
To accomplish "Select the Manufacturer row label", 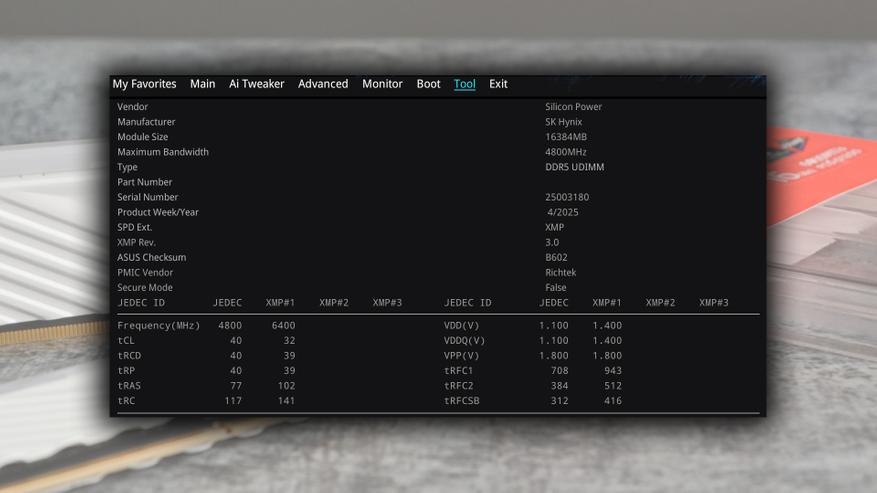I will tap(146, 122).
